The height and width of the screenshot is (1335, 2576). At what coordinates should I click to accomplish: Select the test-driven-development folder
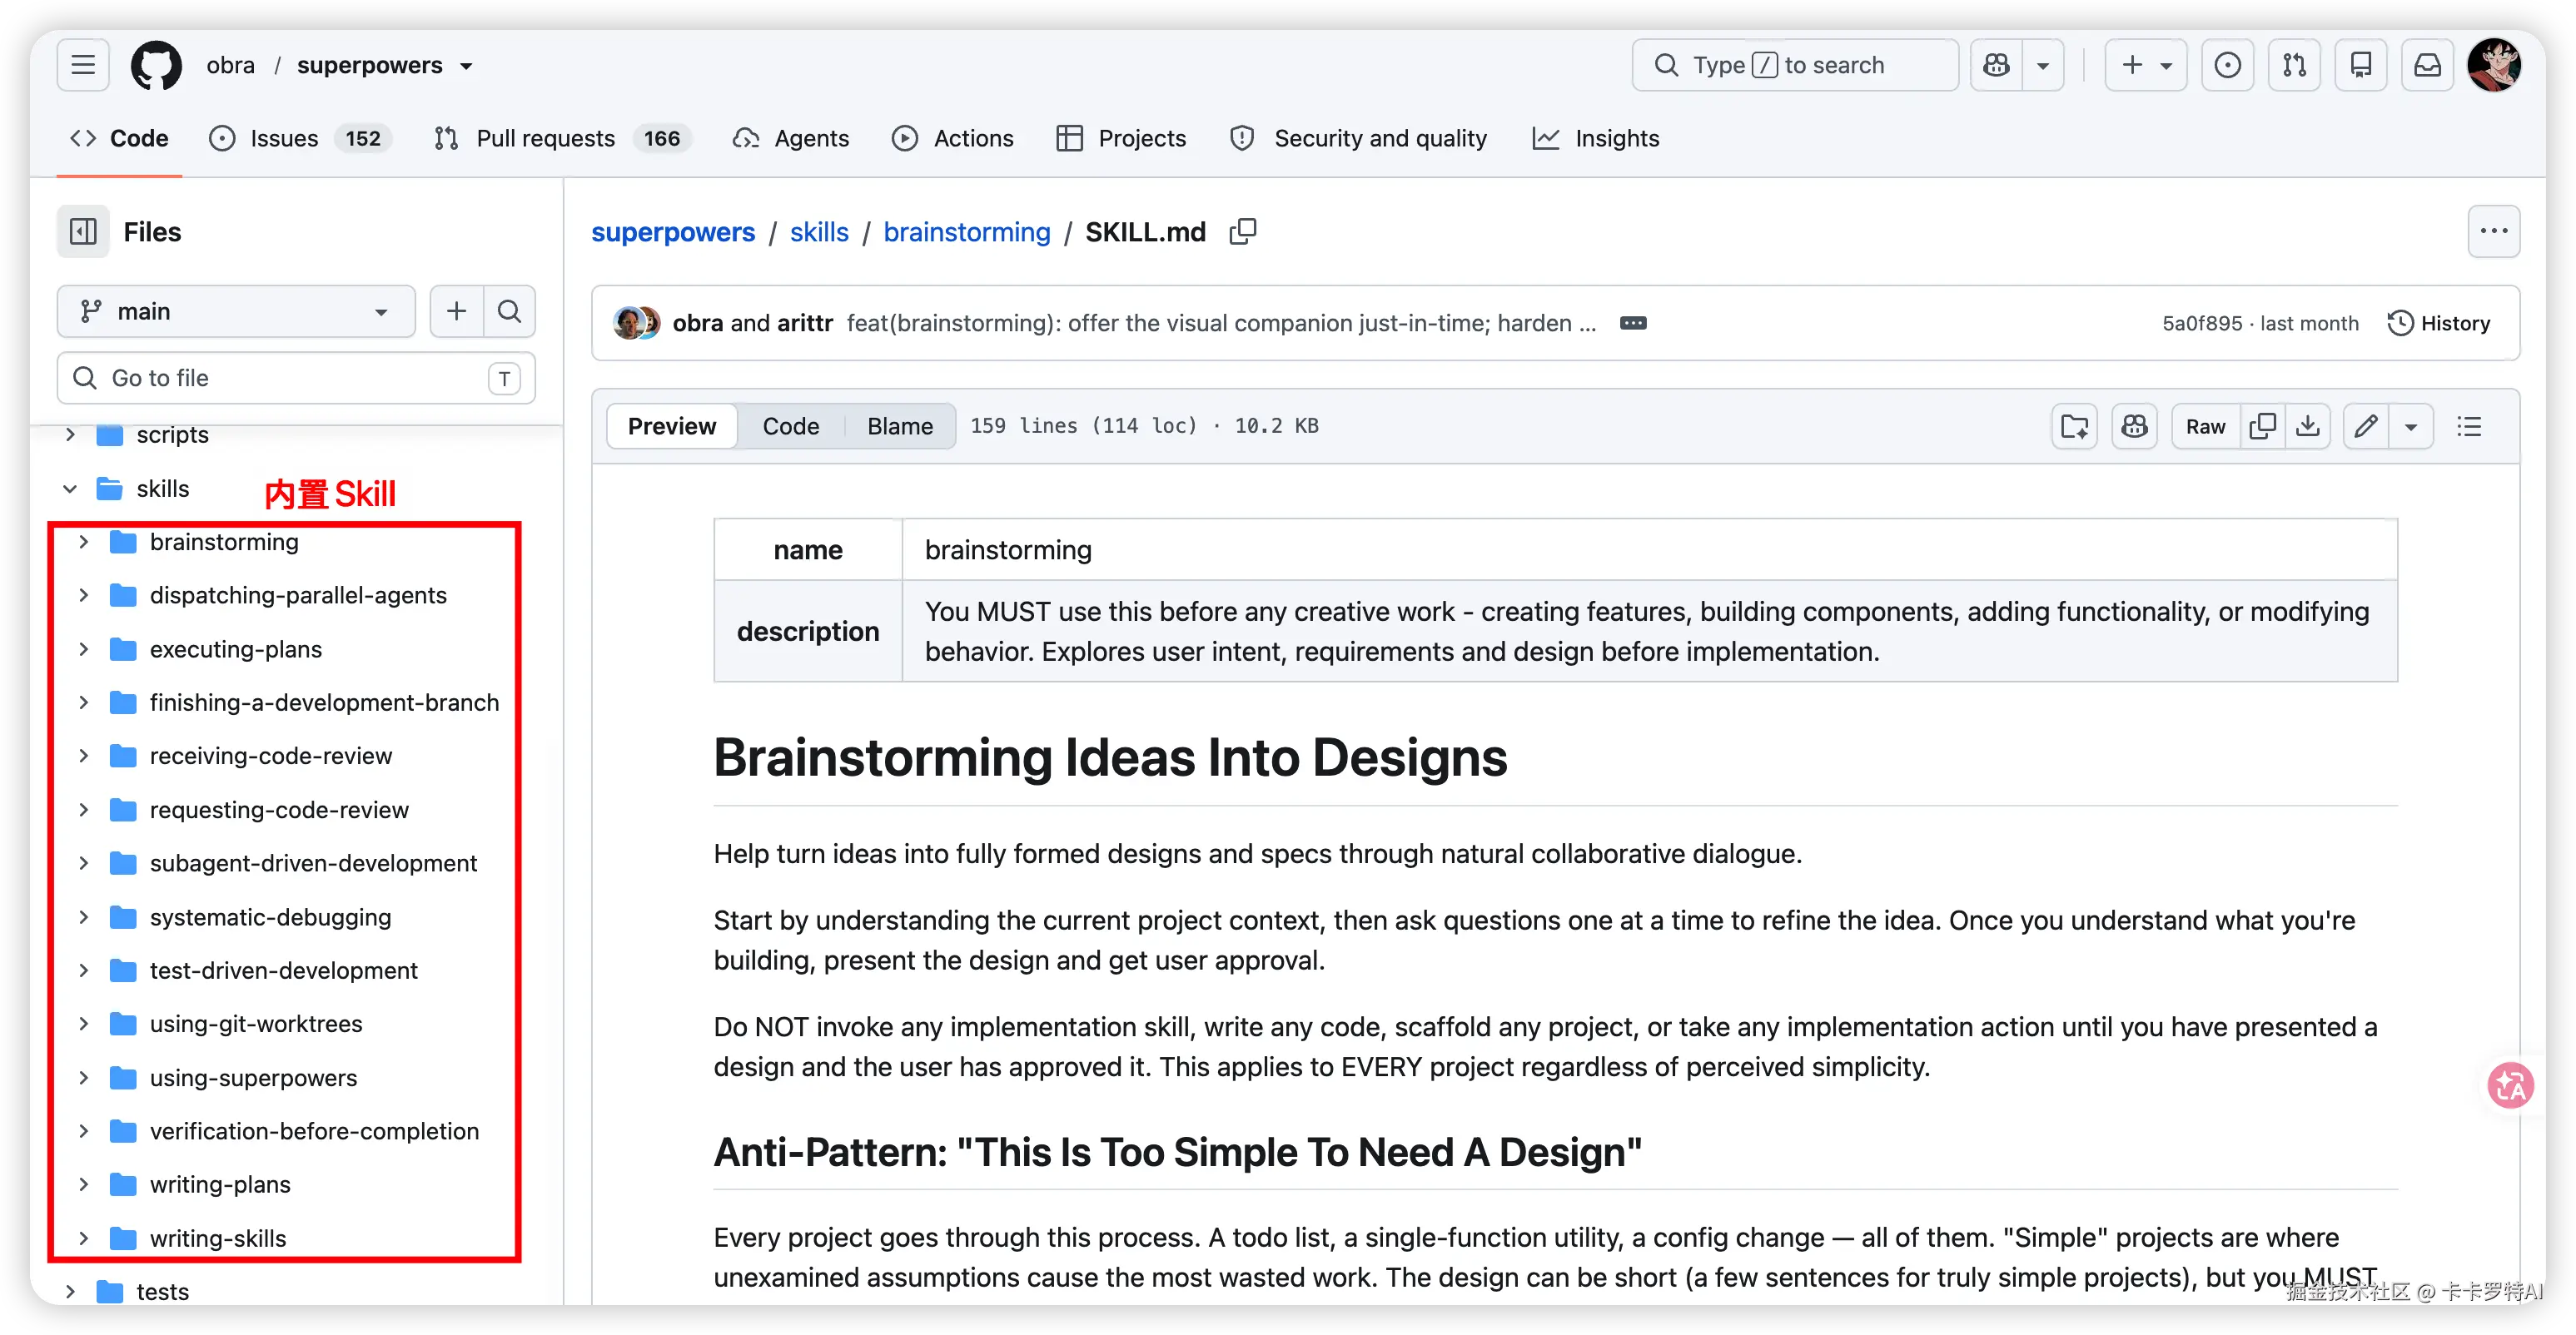[x=283, y=970]
